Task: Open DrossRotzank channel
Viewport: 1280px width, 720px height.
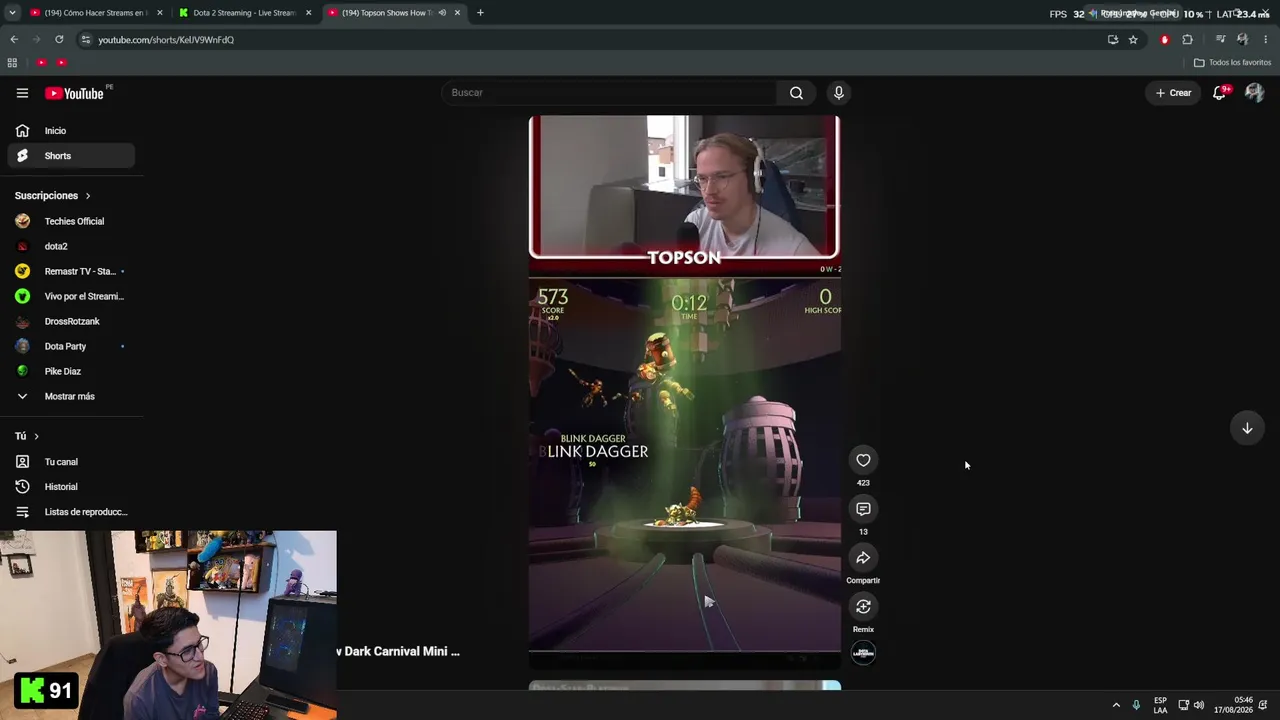Action: (71, 321)
